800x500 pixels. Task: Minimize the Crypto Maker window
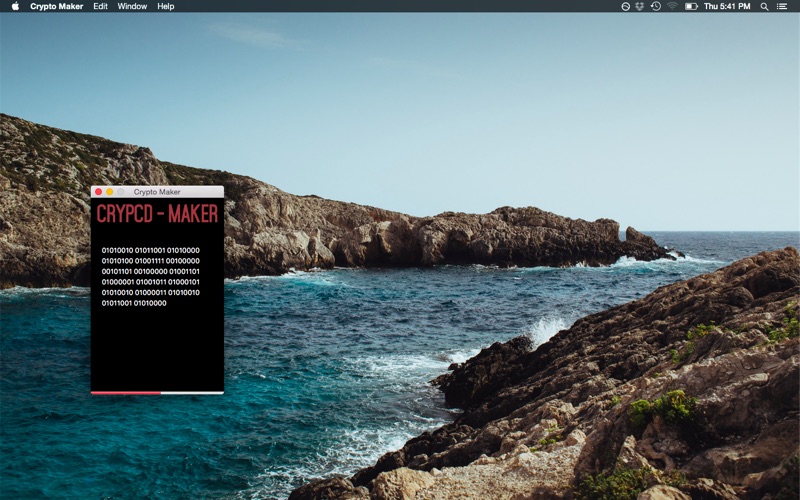tap(109, 192)
